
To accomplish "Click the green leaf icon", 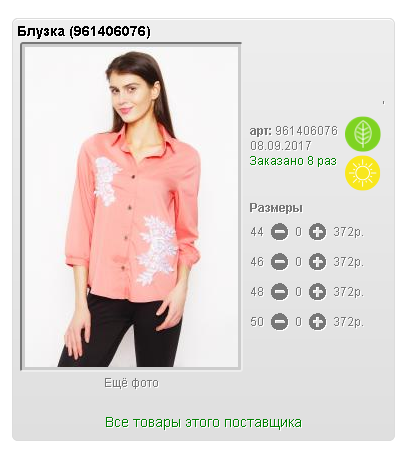I will [x=363, y=134].
